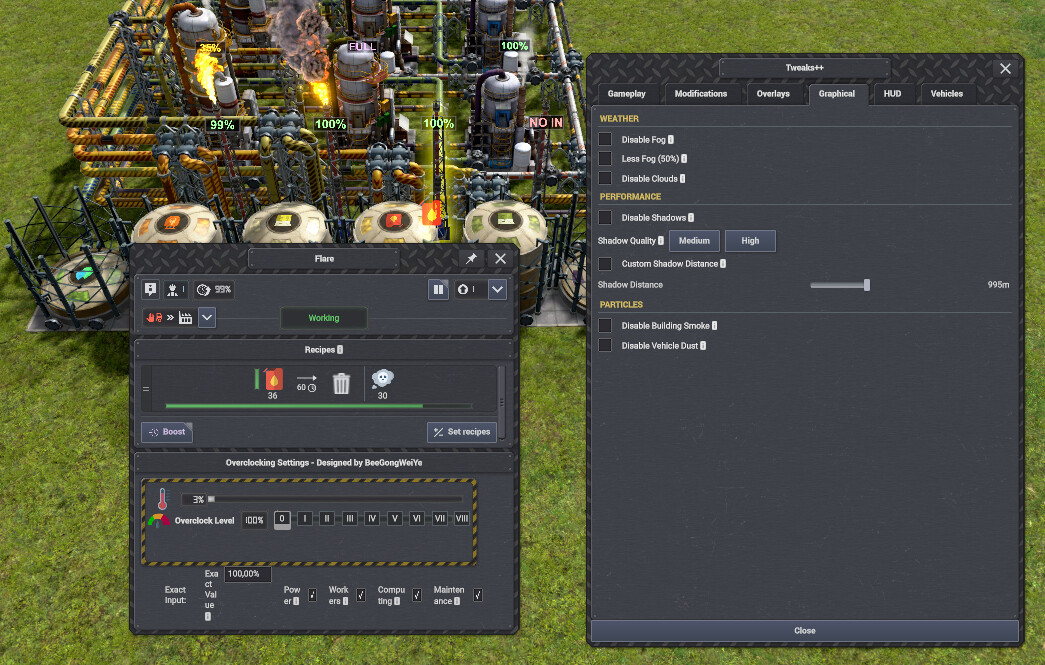Click the flame flare marker icon on the map
The width and height of the screenshot is (1045, 665).
pyautogui.click(x=431, y=213)
